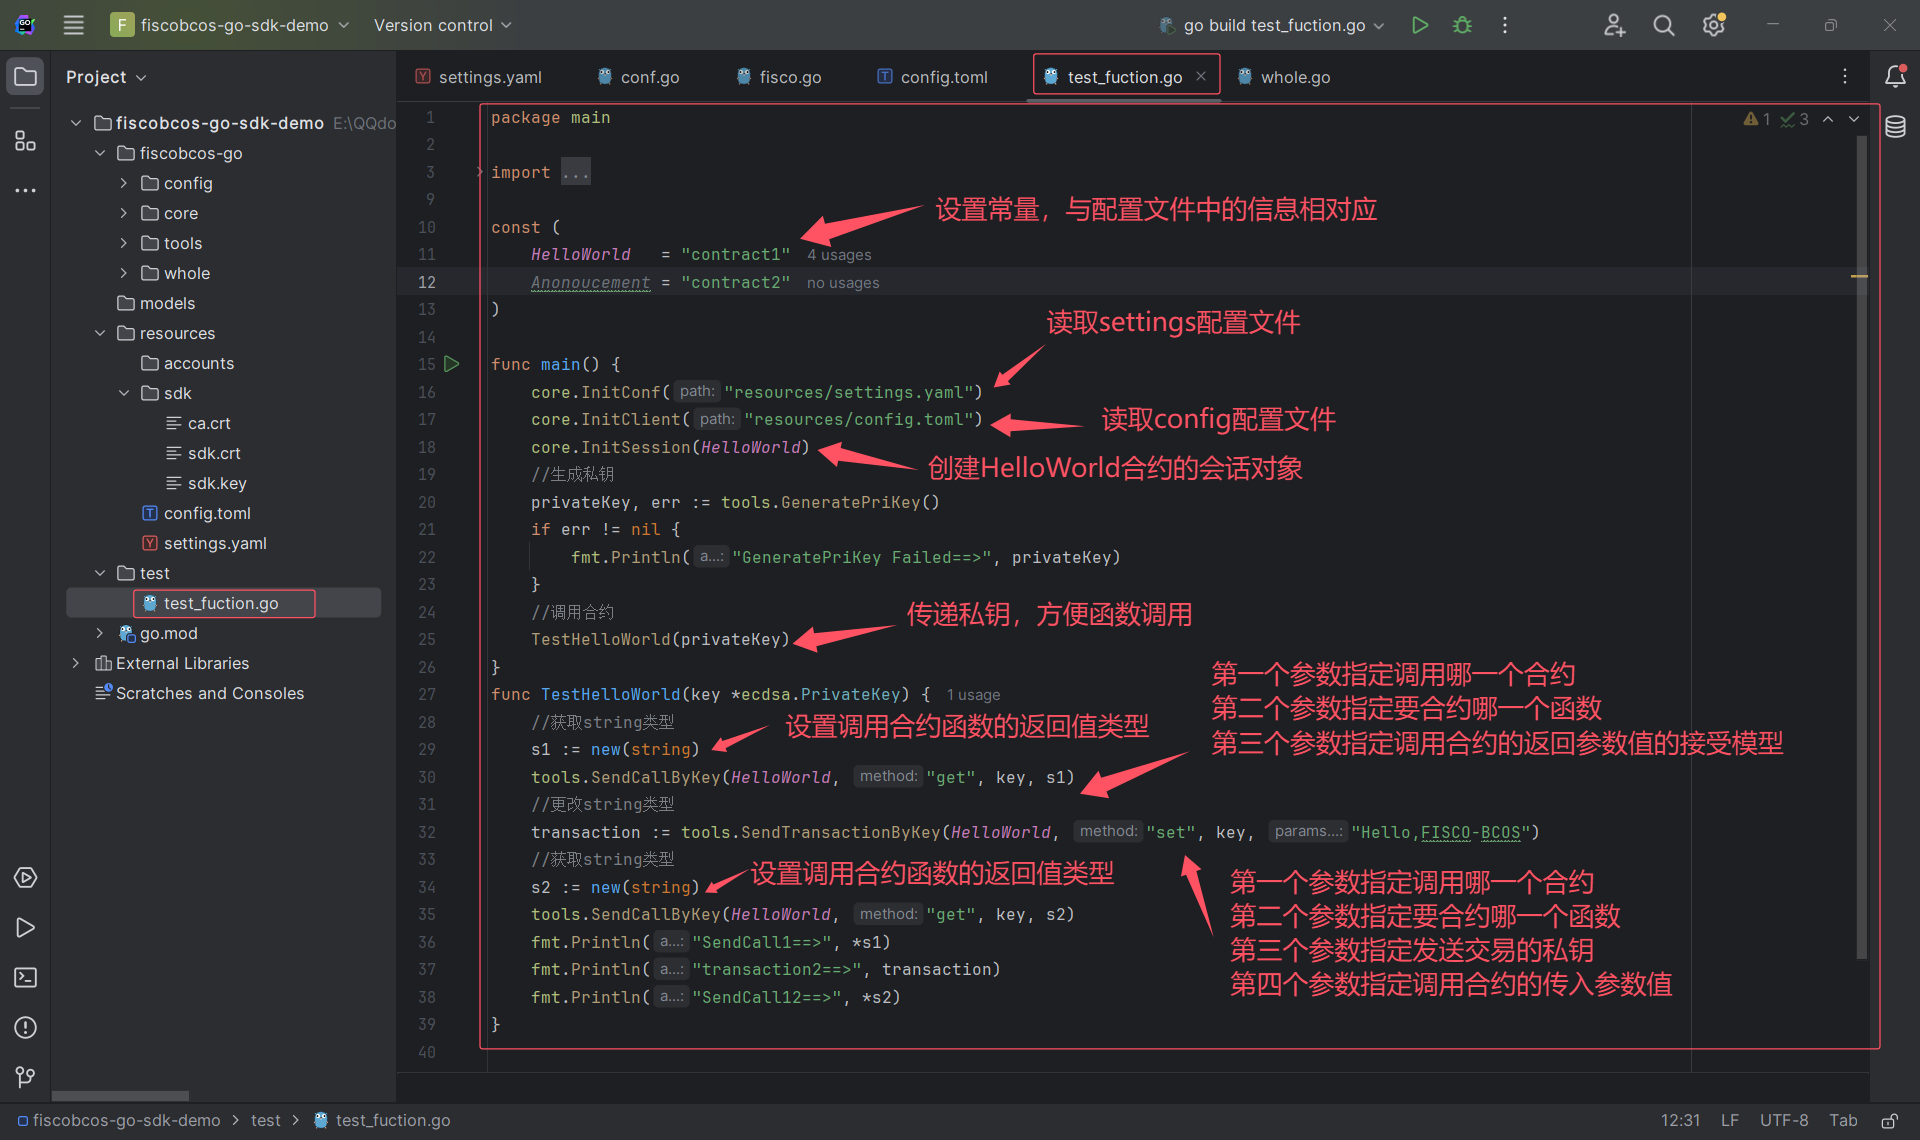
Task: Click the Search Everywhere magnifier icon
Action: (1663, 25)
